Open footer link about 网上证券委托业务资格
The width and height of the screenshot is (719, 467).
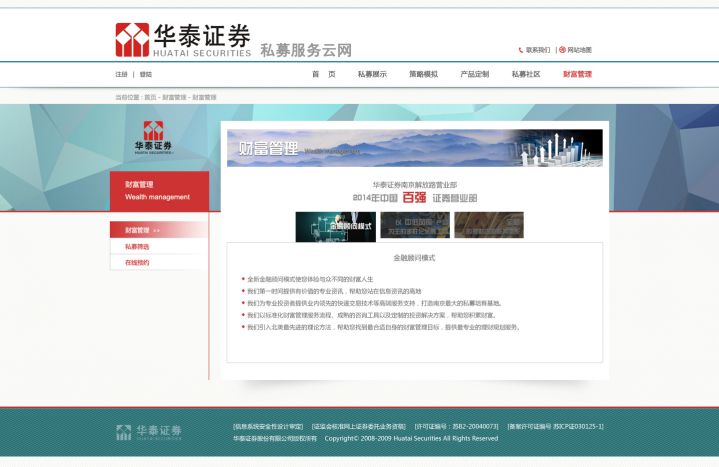[x=359, y=427]
